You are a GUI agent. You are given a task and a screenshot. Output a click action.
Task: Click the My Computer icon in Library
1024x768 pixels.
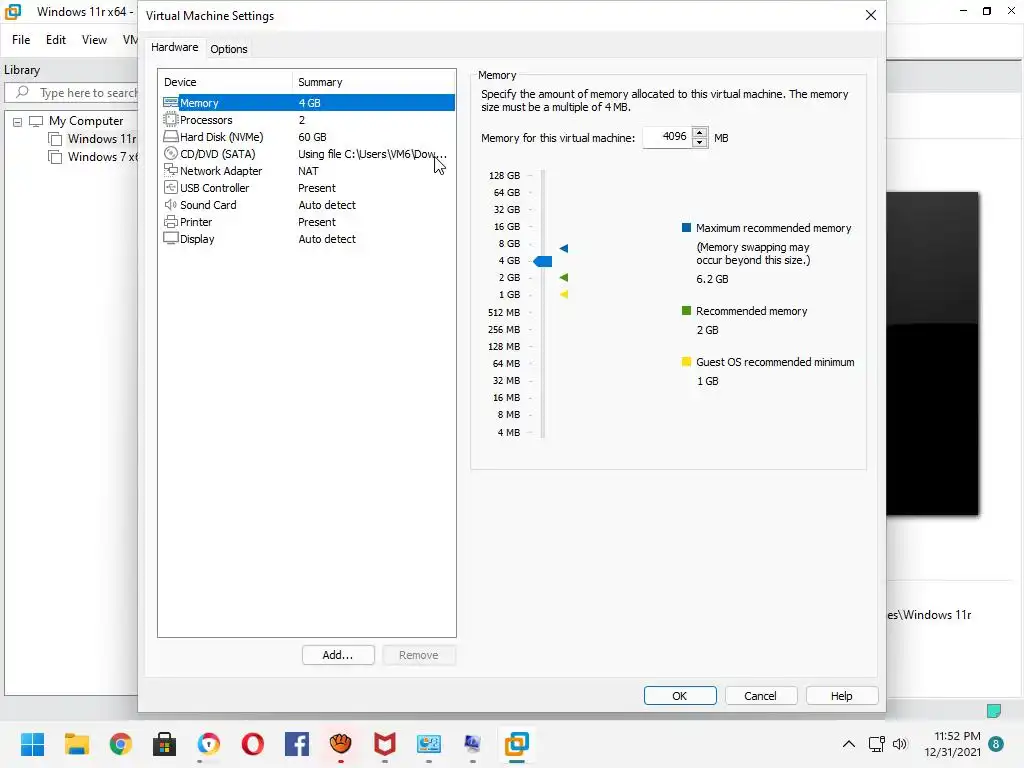(x=36, y=121)
